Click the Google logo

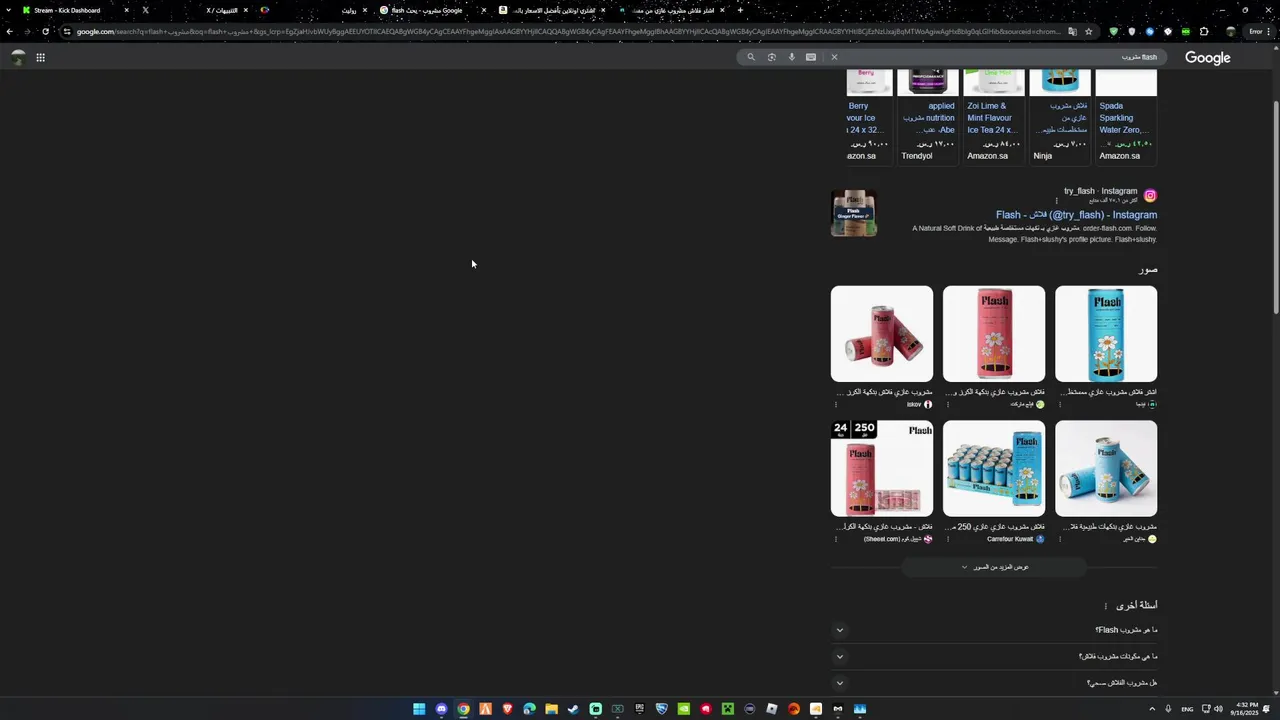tap(1207, 58)
